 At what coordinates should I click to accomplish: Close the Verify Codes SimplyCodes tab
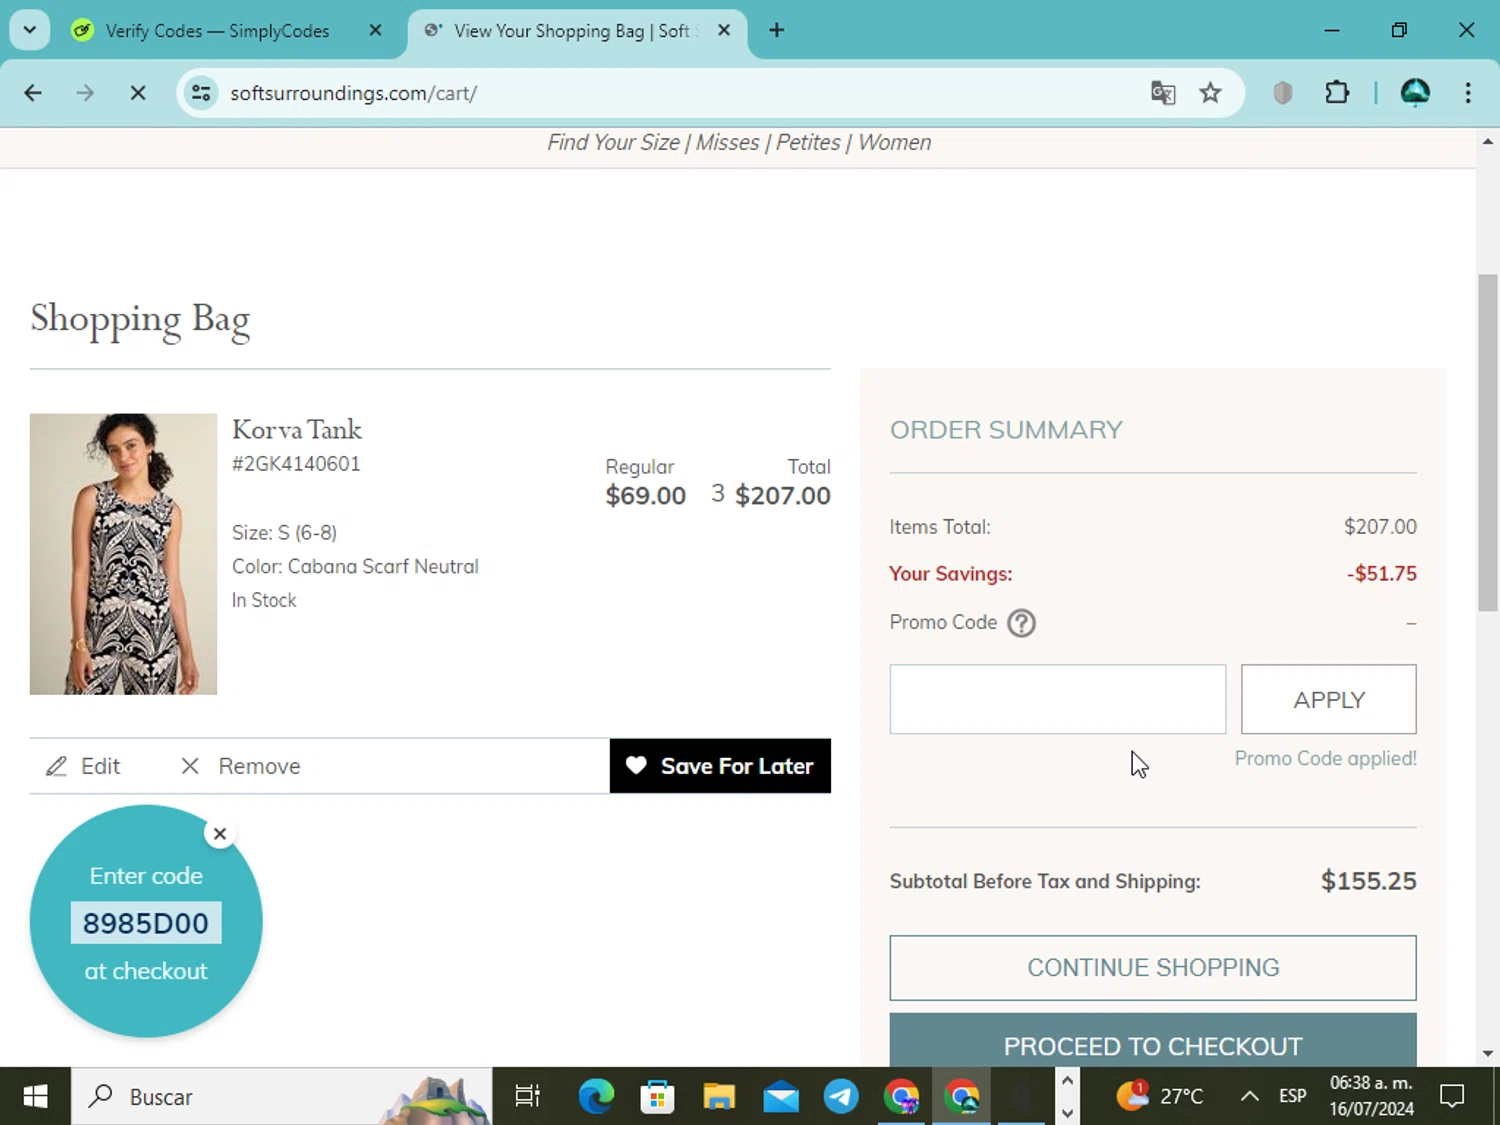375,30
